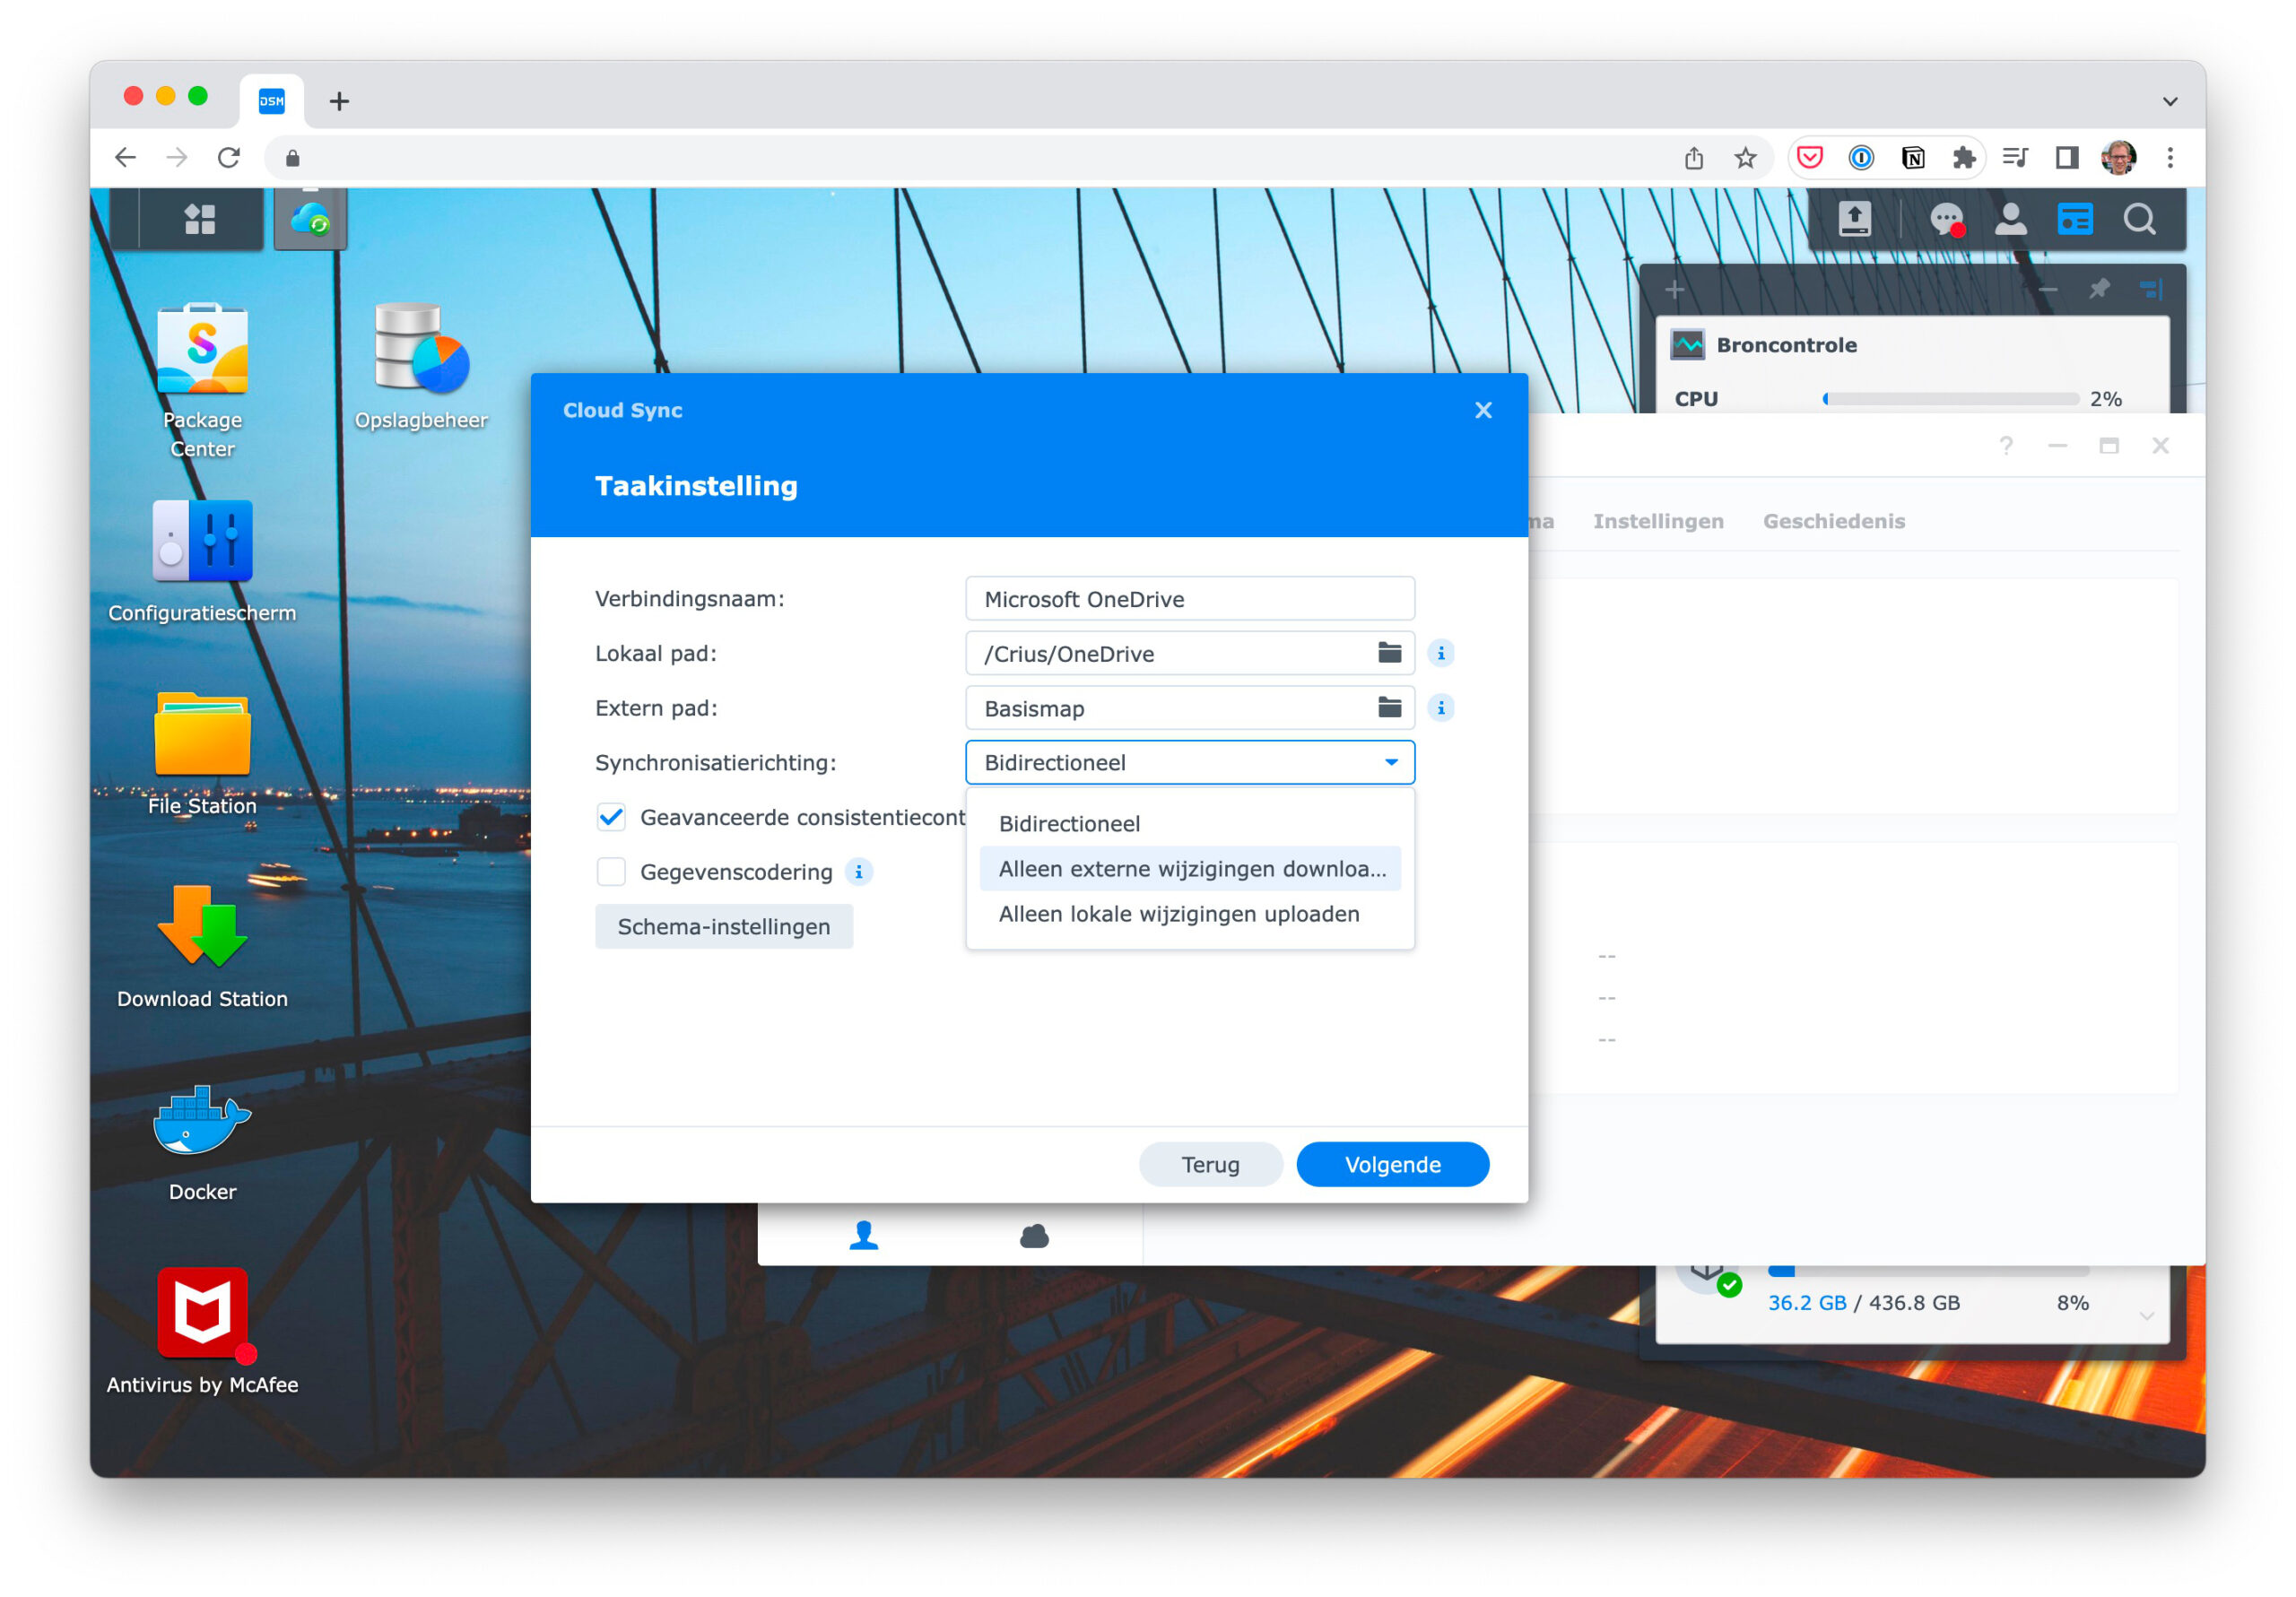
Task: Click the Cloud Sync taskbar icon
Action: coord(310,219)
